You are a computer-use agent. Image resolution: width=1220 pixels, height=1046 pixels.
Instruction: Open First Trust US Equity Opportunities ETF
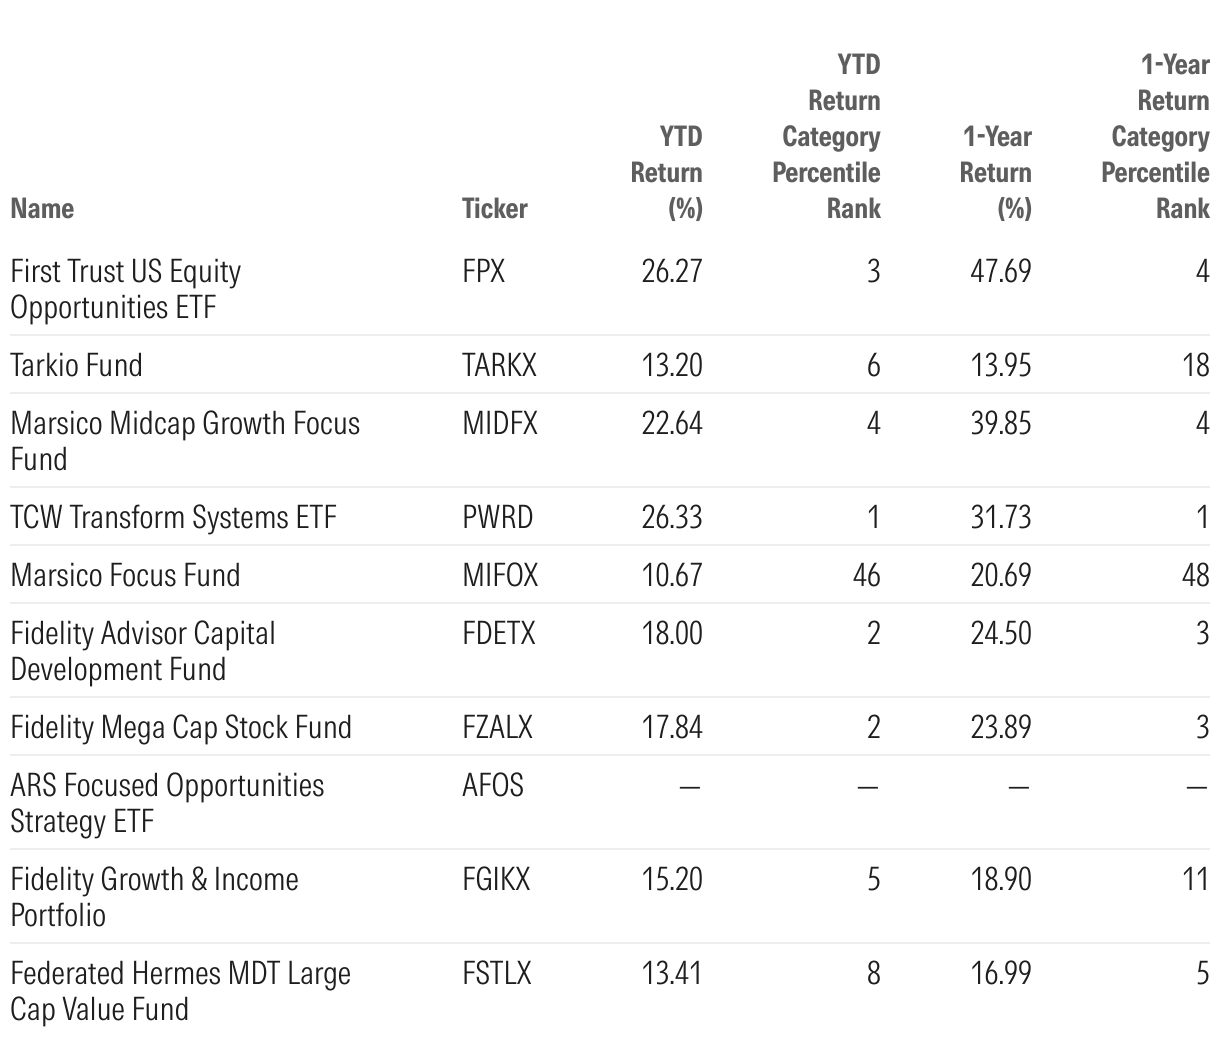coord(126,289)
